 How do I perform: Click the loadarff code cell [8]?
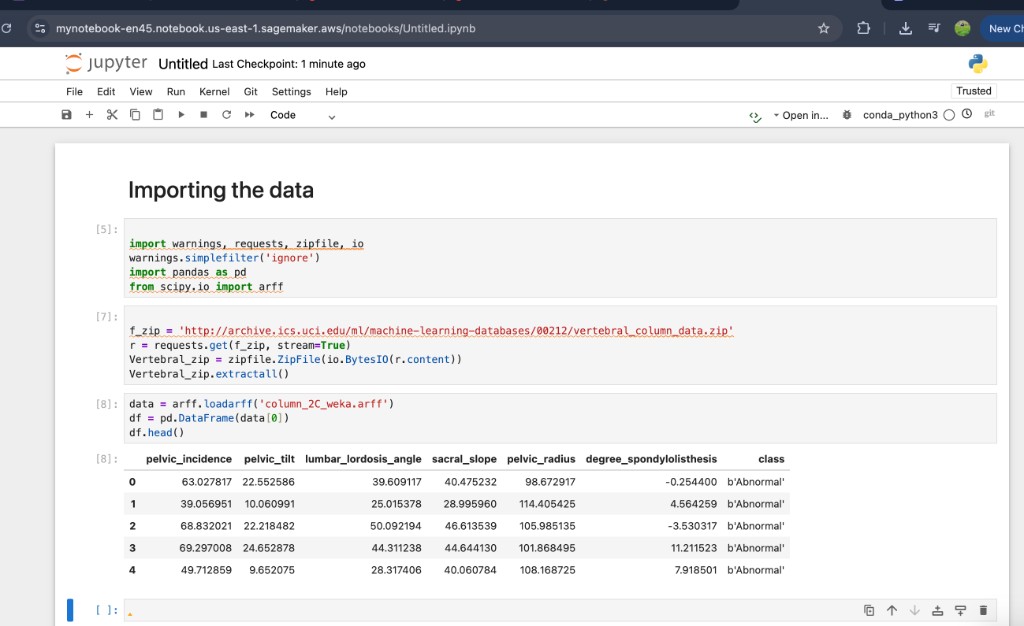[560, 418]
